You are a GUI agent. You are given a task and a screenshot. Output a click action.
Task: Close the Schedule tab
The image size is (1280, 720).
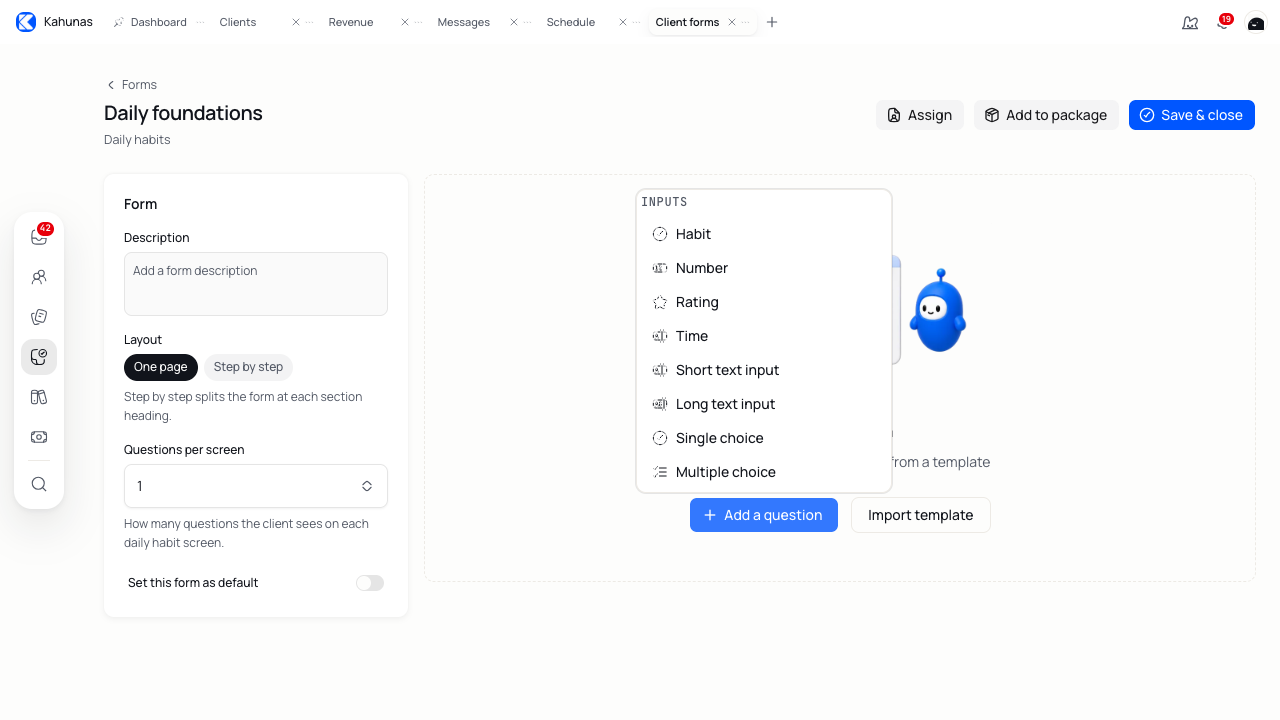623,22
